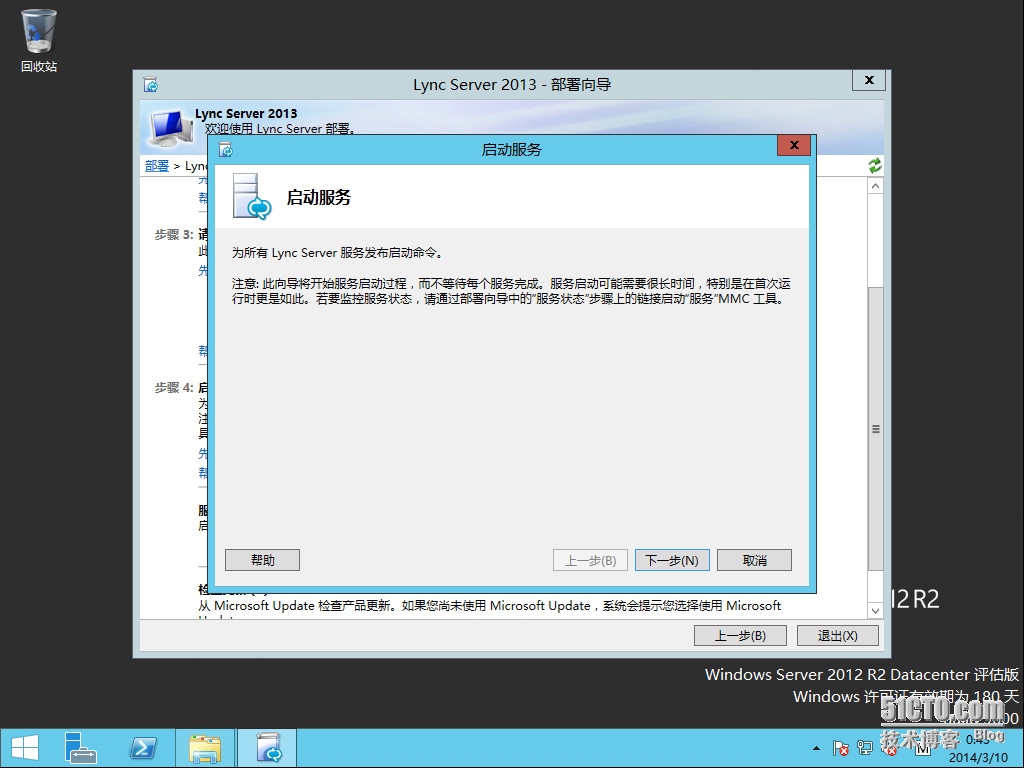Viewport: 1024px width, 768px height.
Task: Click the vertical scrollbar thumb in the wizard
Action: coord(875,429)
